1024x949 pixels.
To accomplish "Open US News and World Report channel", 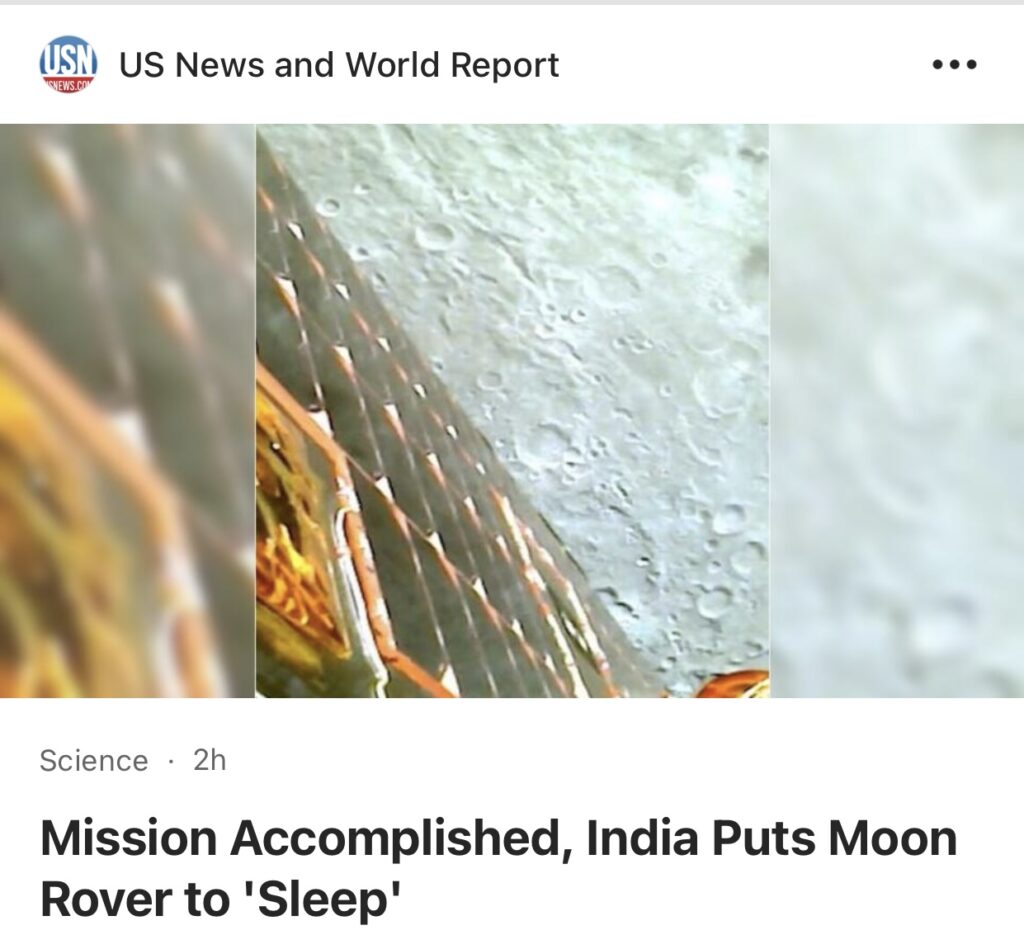I will pyautogui.click(x=339, y=65).
